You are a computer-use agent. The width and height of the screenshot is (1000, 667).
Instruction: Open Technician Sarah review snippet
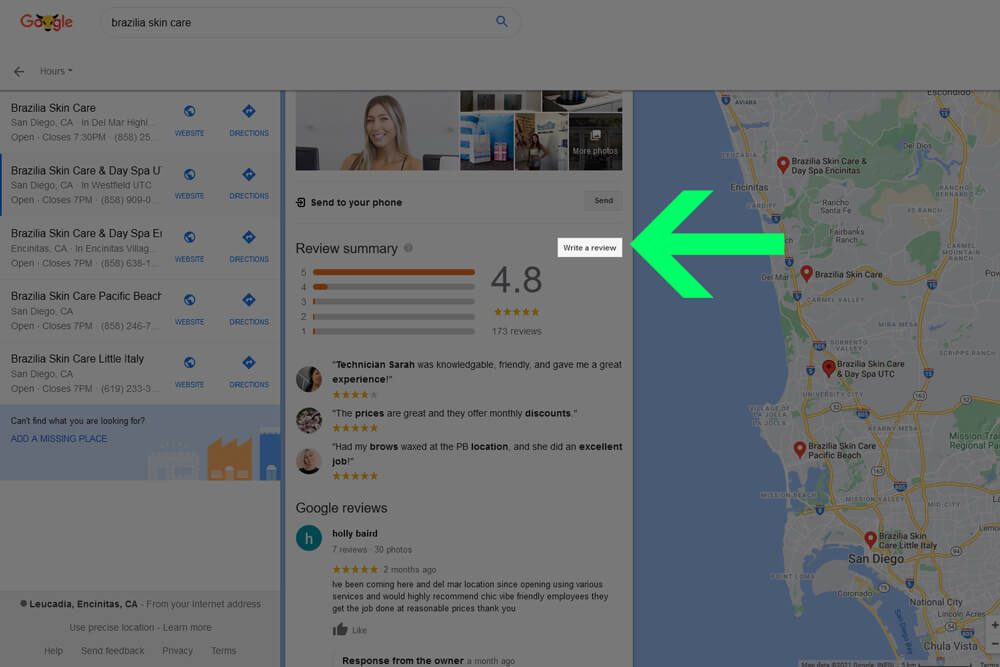click(x=476, y=372)
